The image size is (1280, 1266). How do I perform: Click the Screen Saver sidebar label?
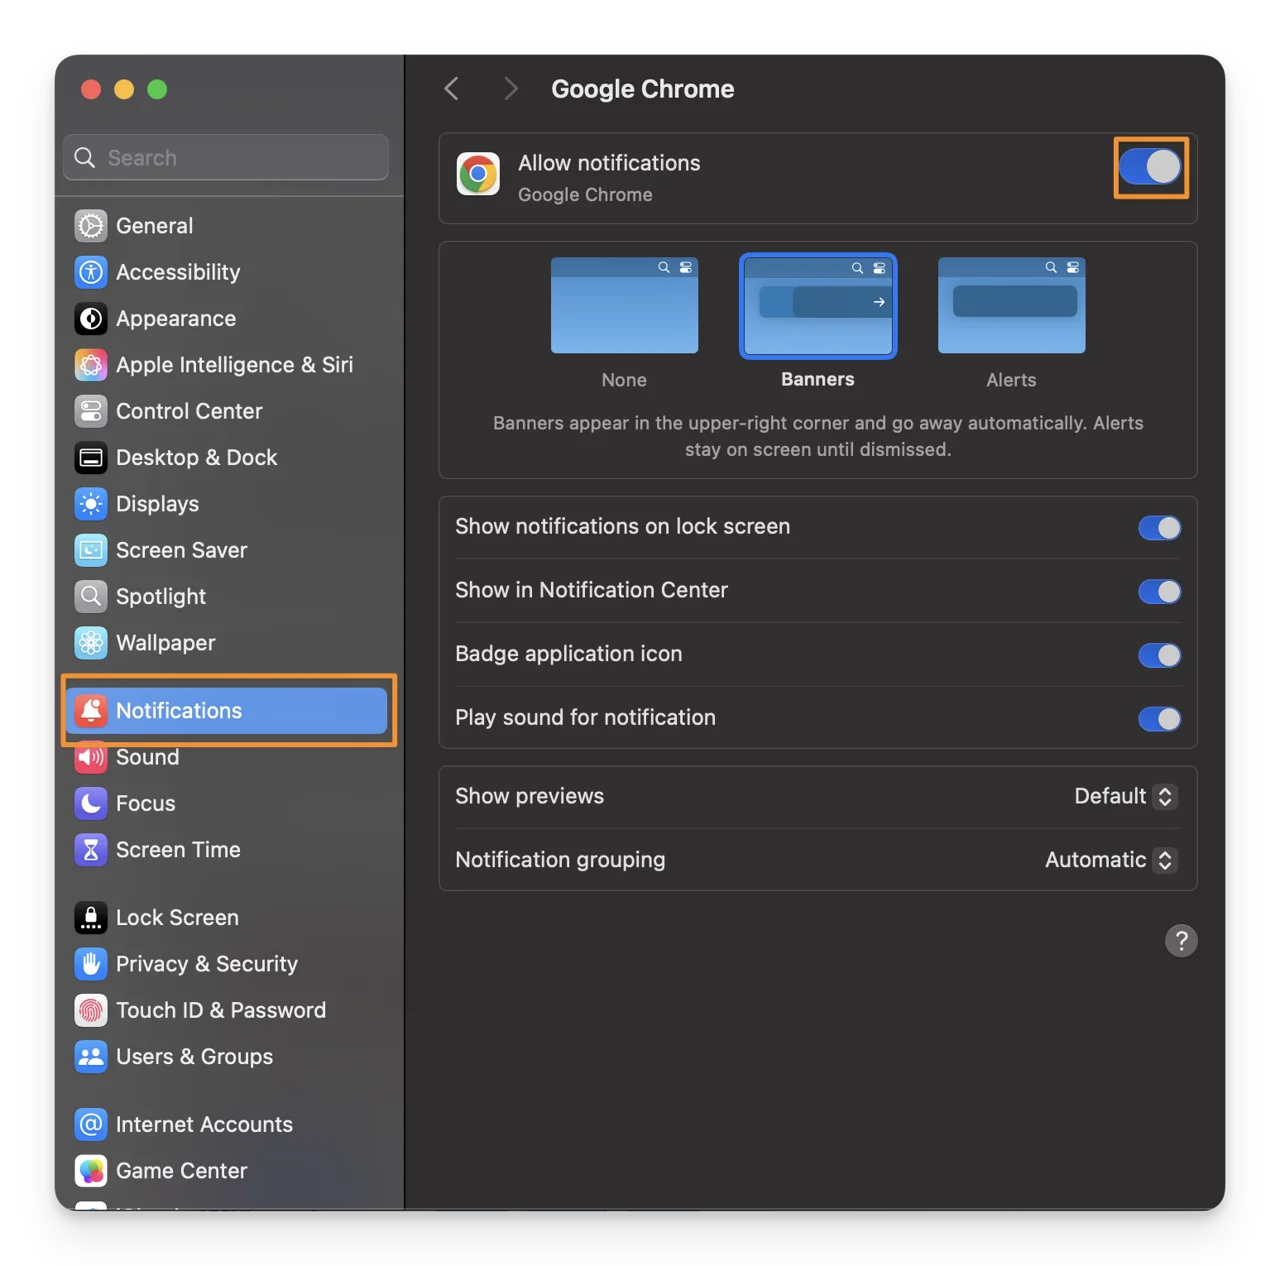[x=181, y=550]
